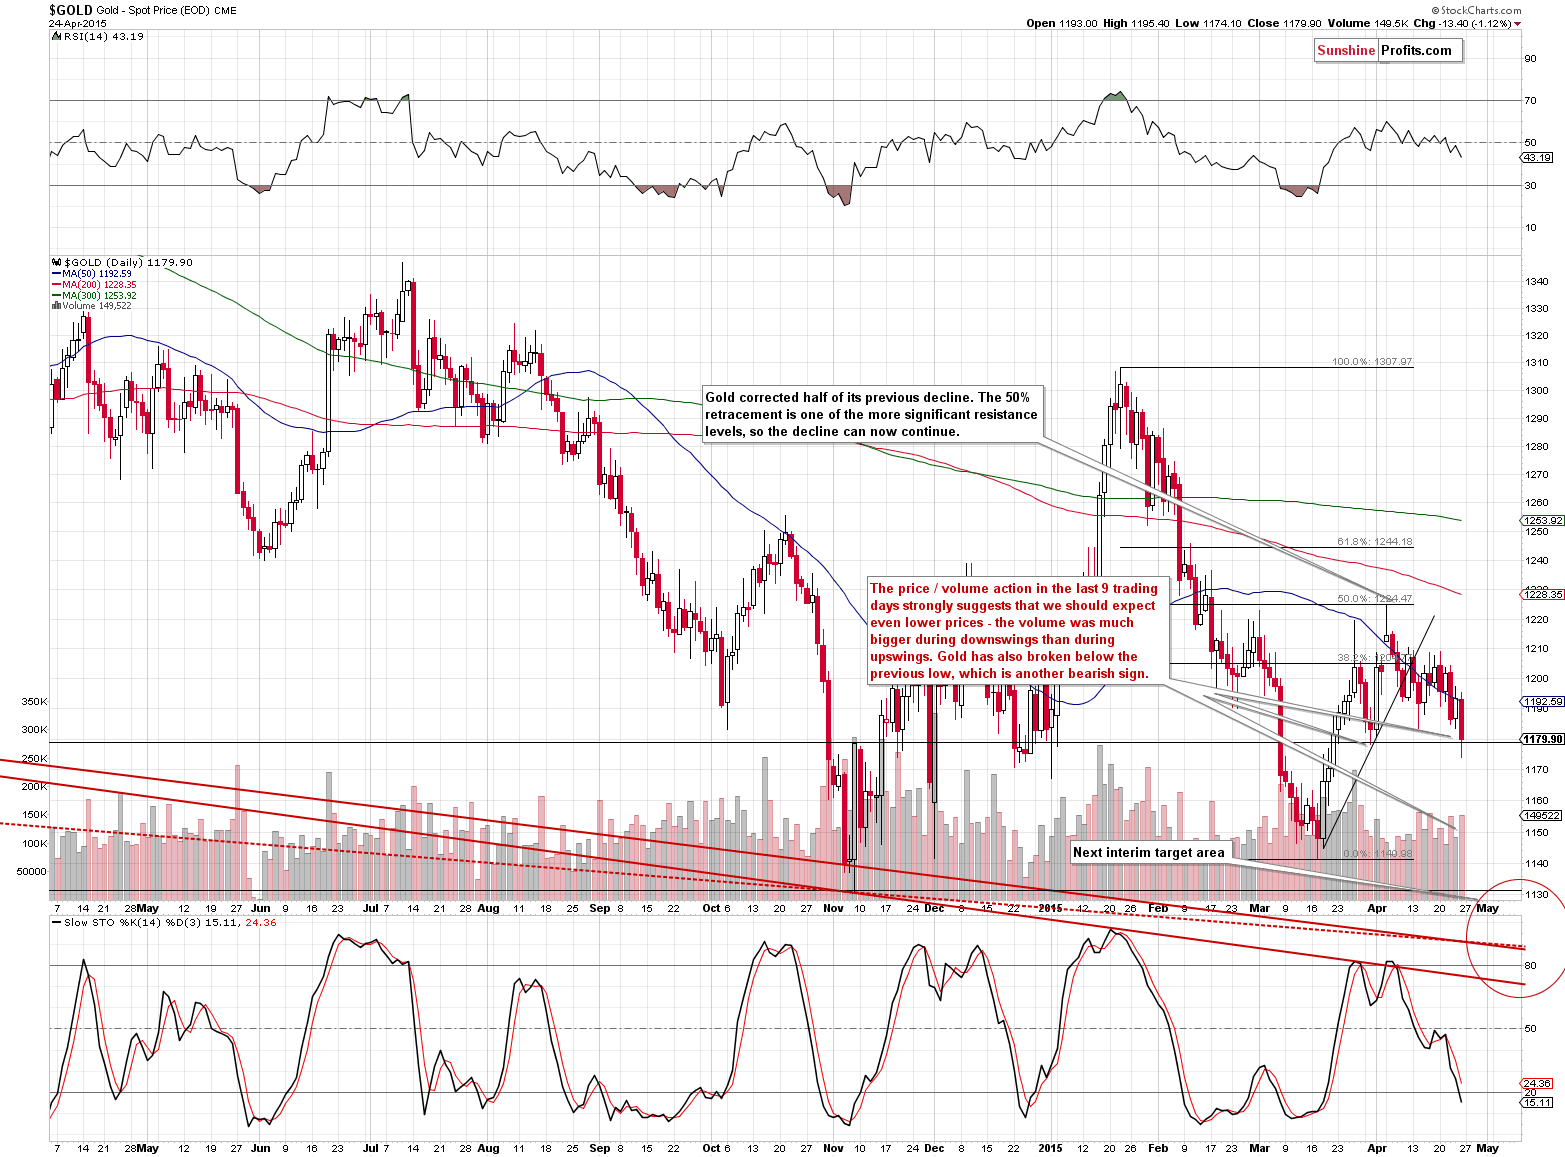The height and width of the screenshot is (1157, 1565).
Task: Select the 24-Apr-2015 date label
Action: pos(76,23)
